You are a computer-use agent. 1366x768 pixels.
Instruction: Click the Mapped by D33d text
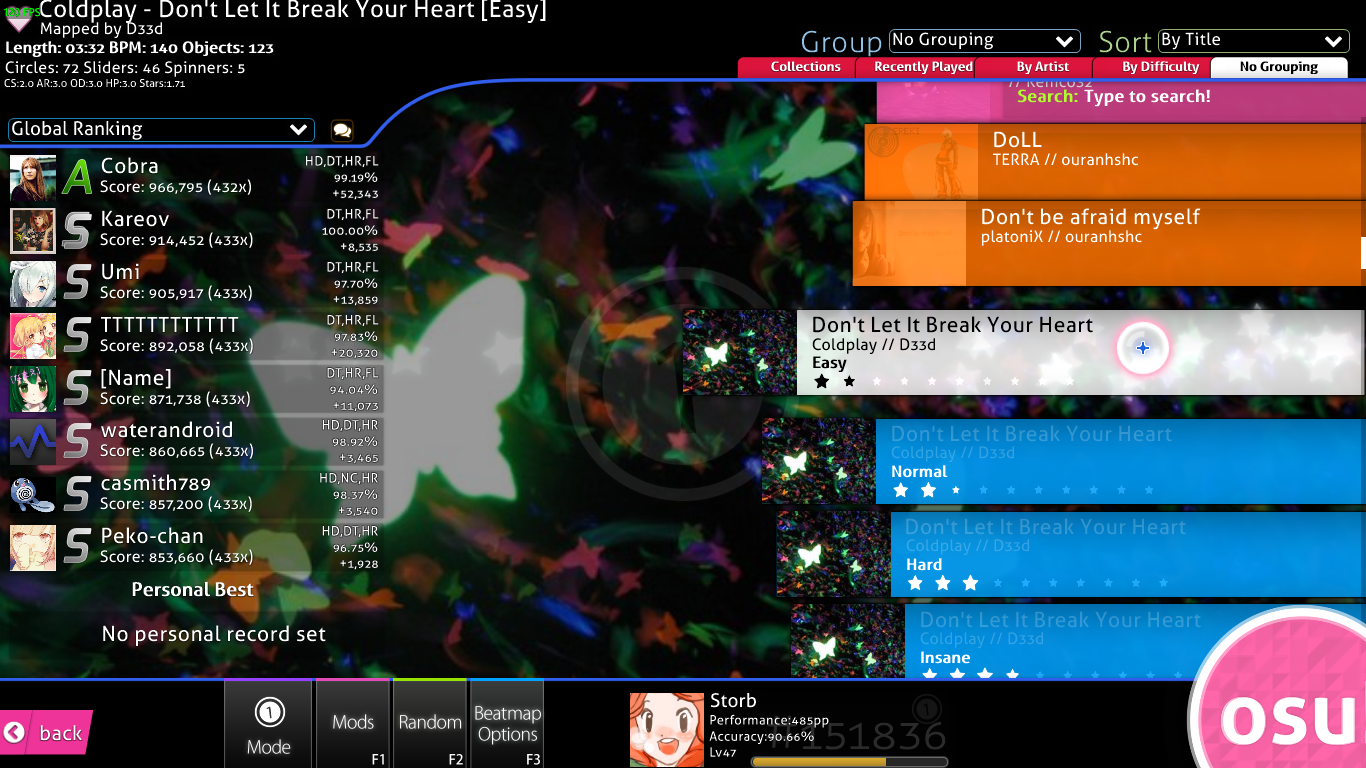point(101,29)
